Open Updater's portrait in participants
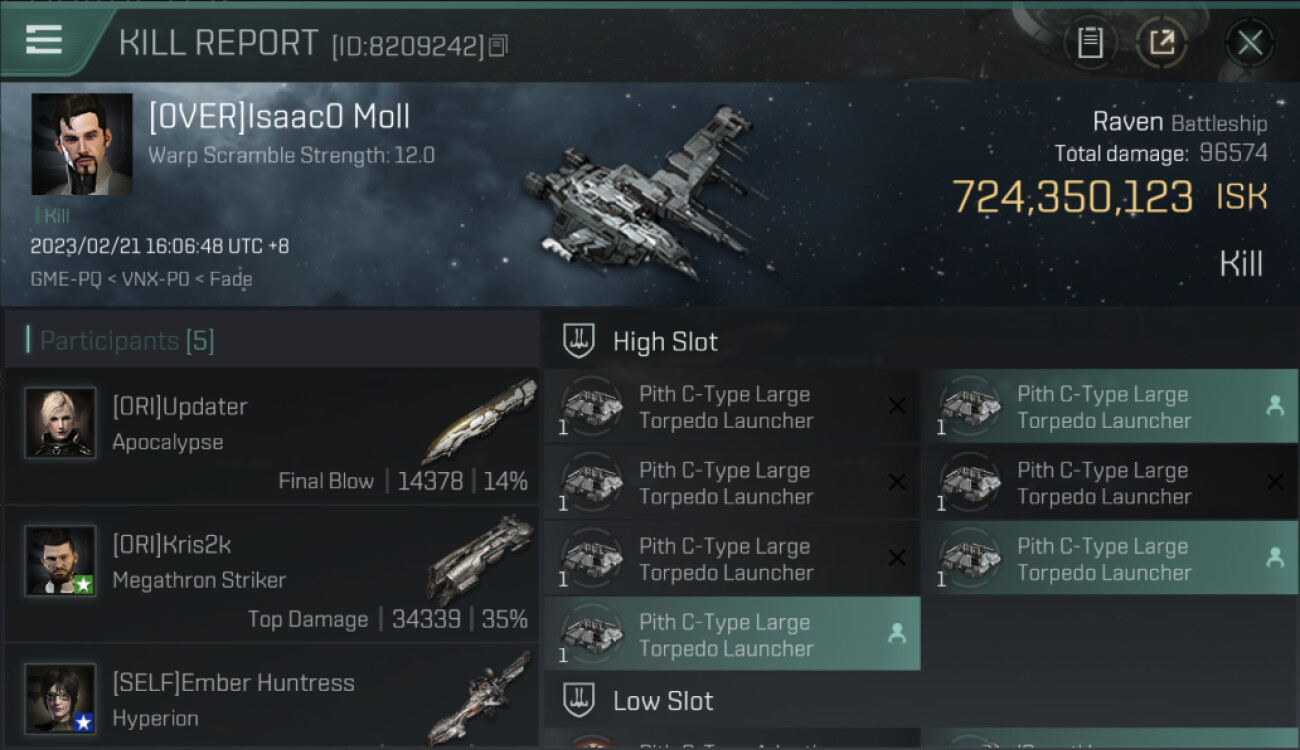1300x750 pixels. tap(60, 423)
